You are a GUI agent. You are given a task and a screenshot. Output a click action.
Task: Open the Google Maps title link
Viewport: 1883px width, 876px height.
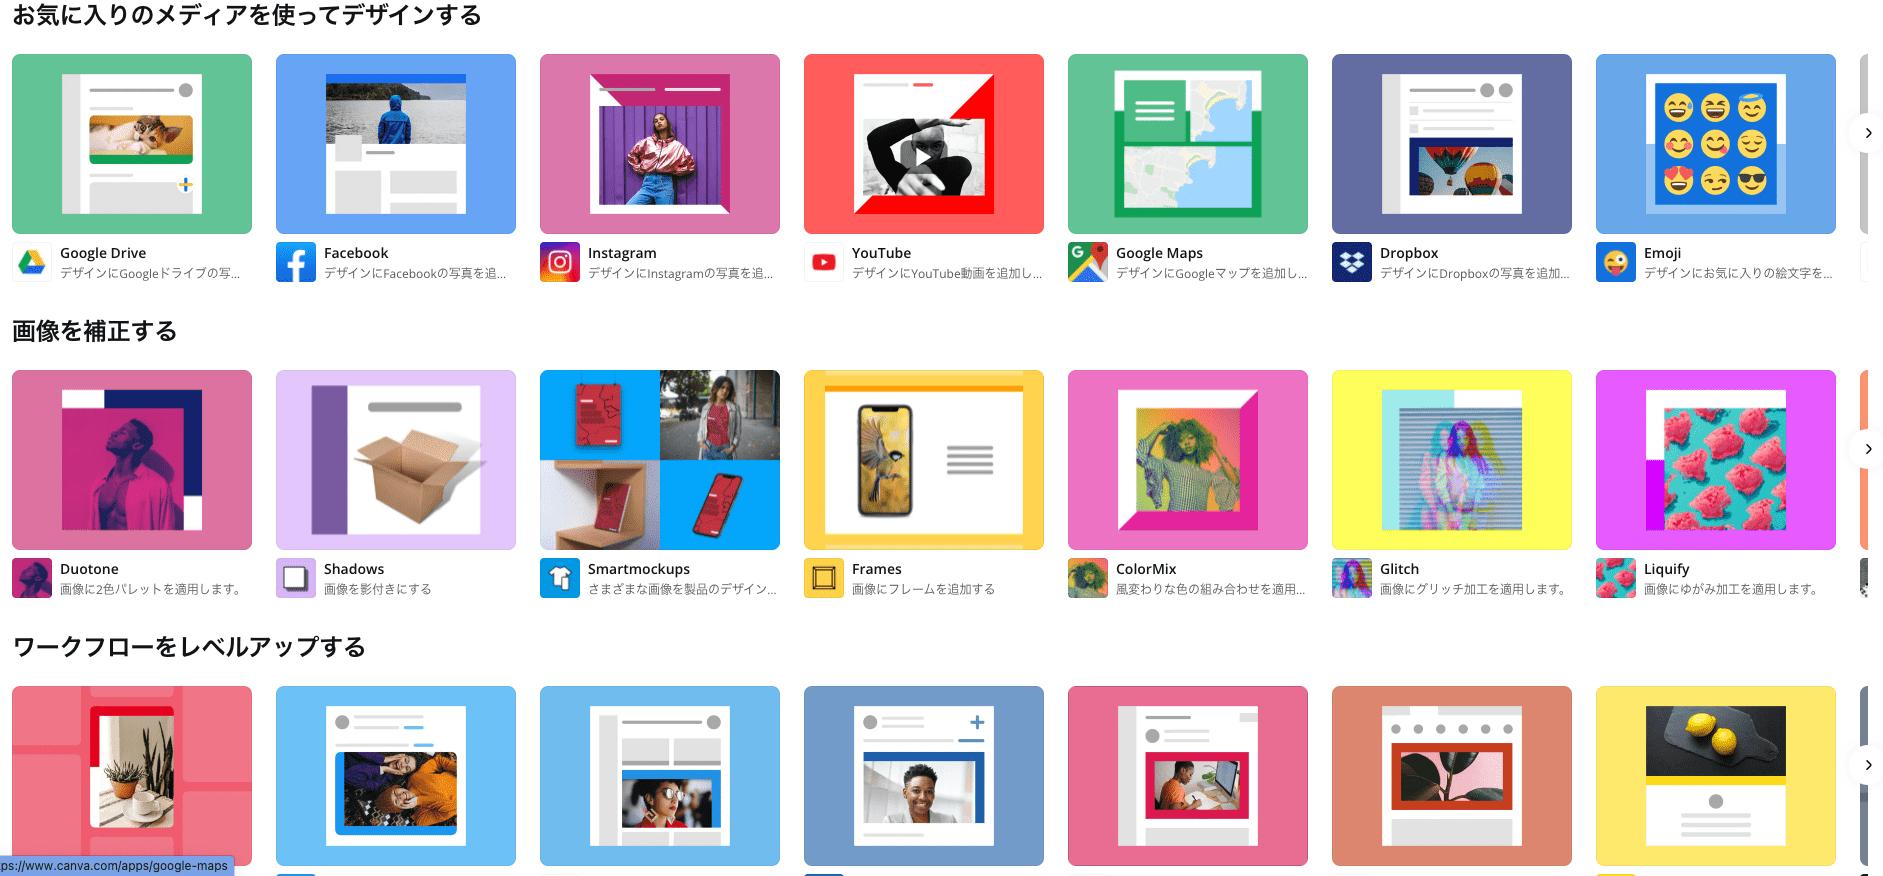(x=1159, y=253)
